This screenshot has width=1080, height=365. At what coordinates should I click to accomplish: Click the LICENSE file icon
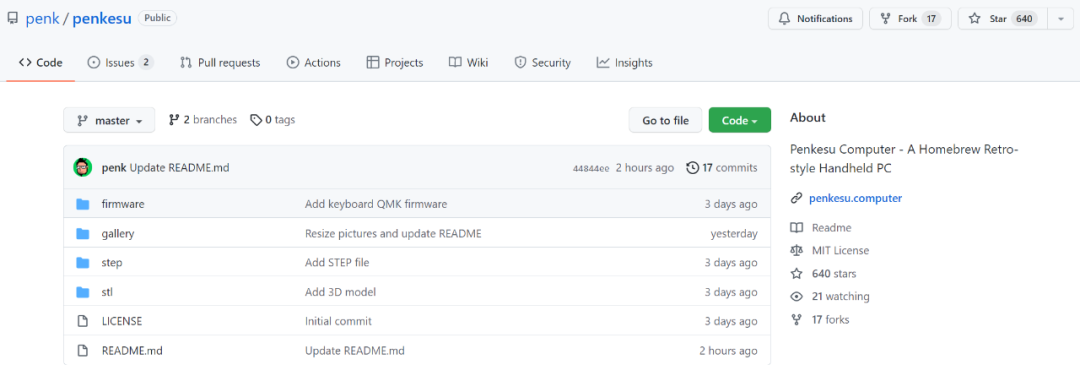83,321
